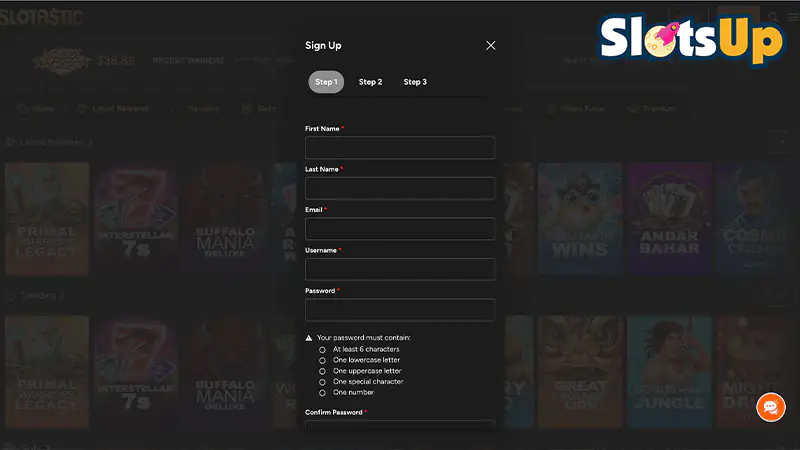Click "One uppercase letter" requirement
The height and width of the screenshot is (450, 800).
[367, 371]
